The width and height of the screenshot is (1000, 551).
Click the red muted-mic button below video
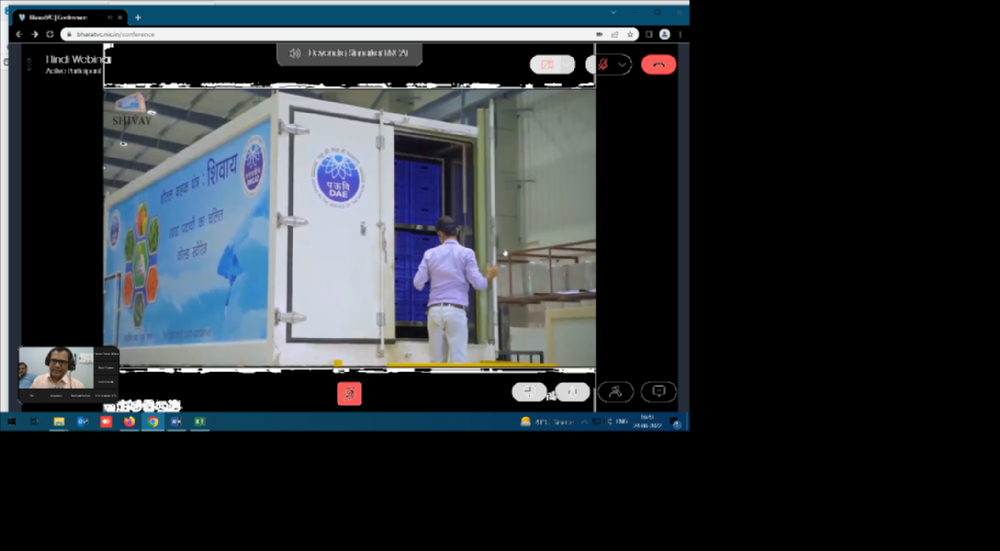[x=349, y=393]
